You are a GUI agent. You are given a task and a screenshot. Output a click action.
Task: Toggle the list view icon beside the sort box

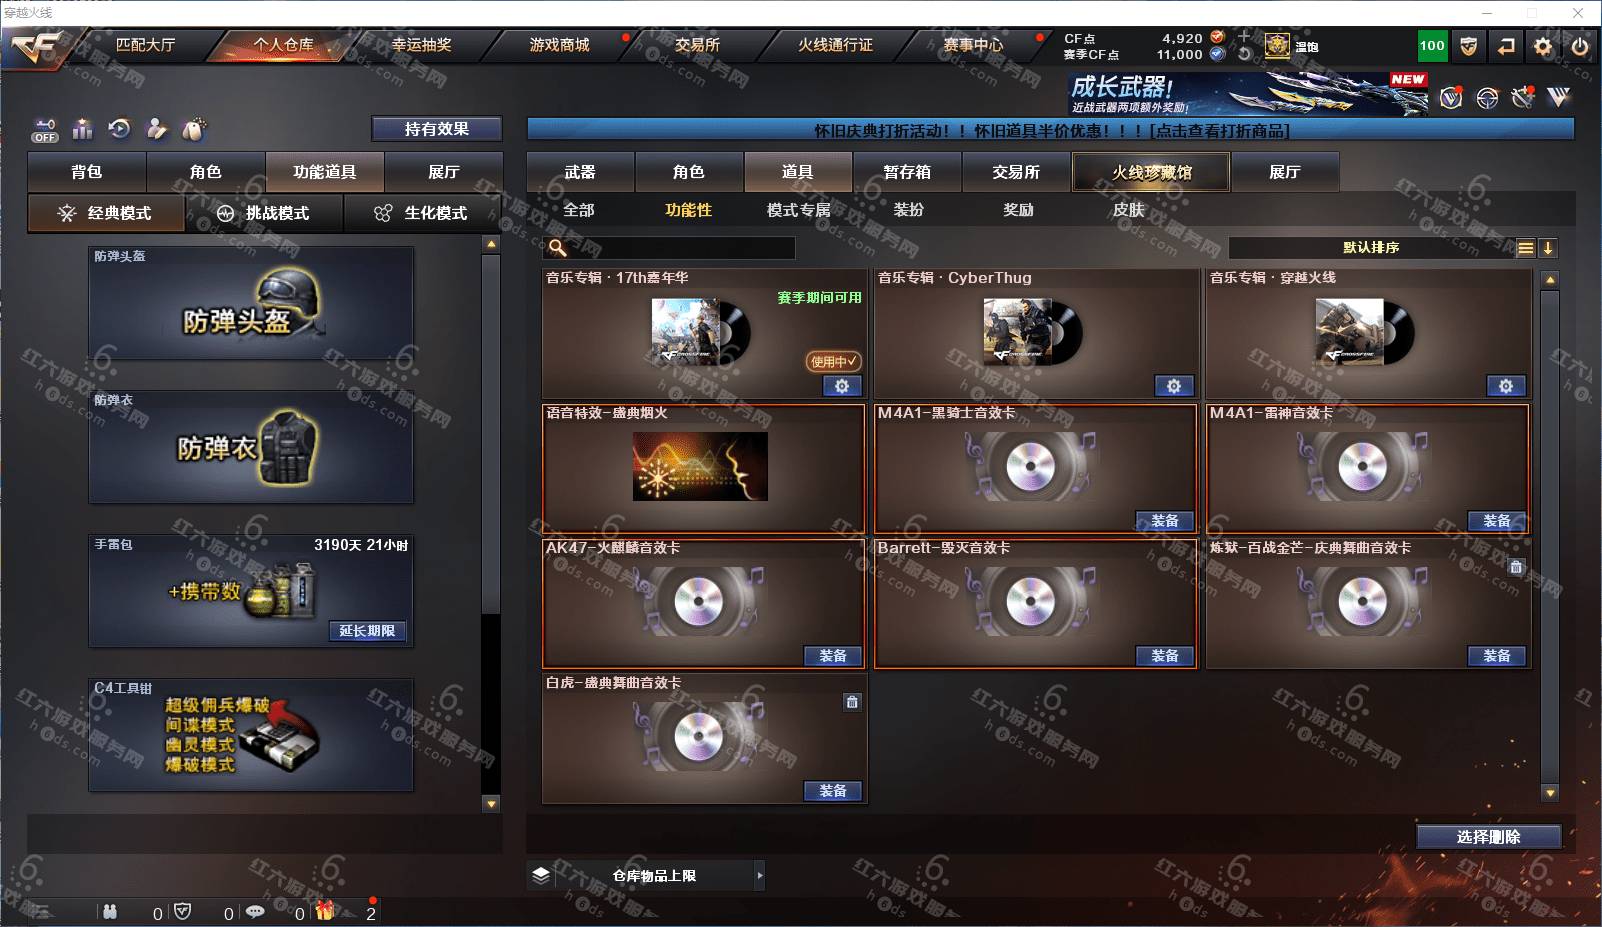pyautogui.click(x=1525, y=248)
